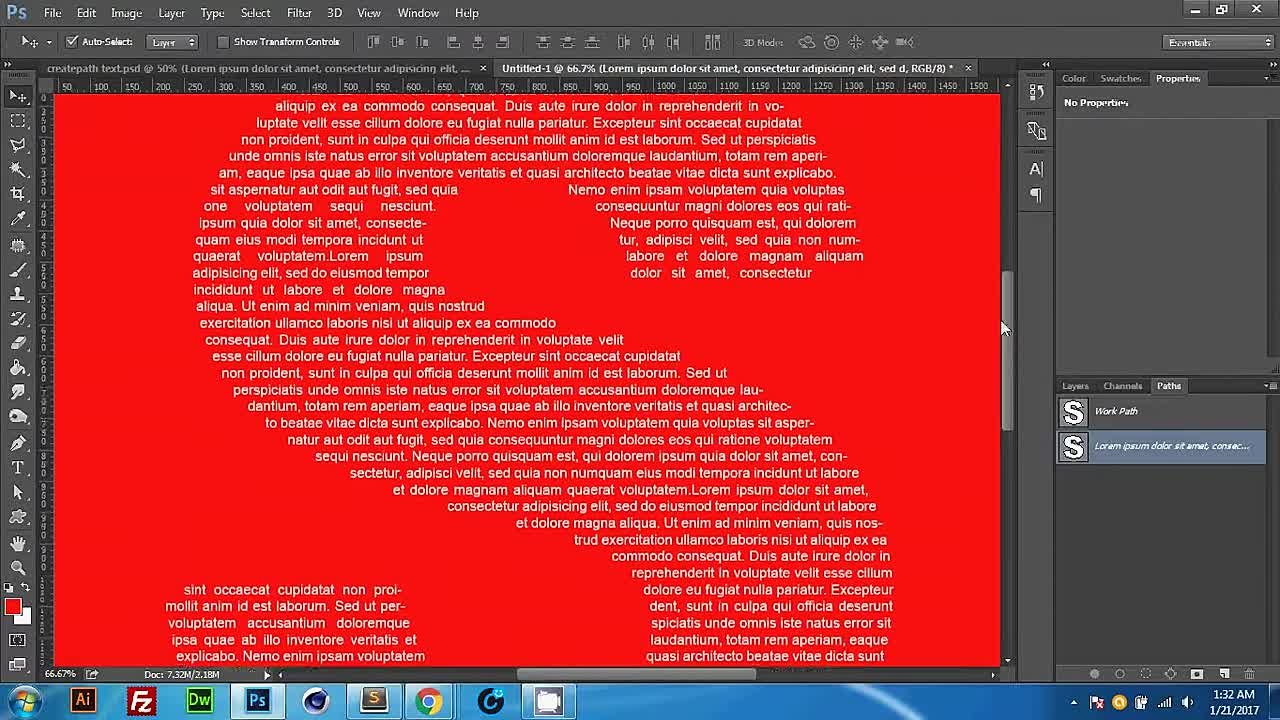Open the Properties panel flyout menu
This screenshot has height=720, width=1280.
click(1269, 78)
